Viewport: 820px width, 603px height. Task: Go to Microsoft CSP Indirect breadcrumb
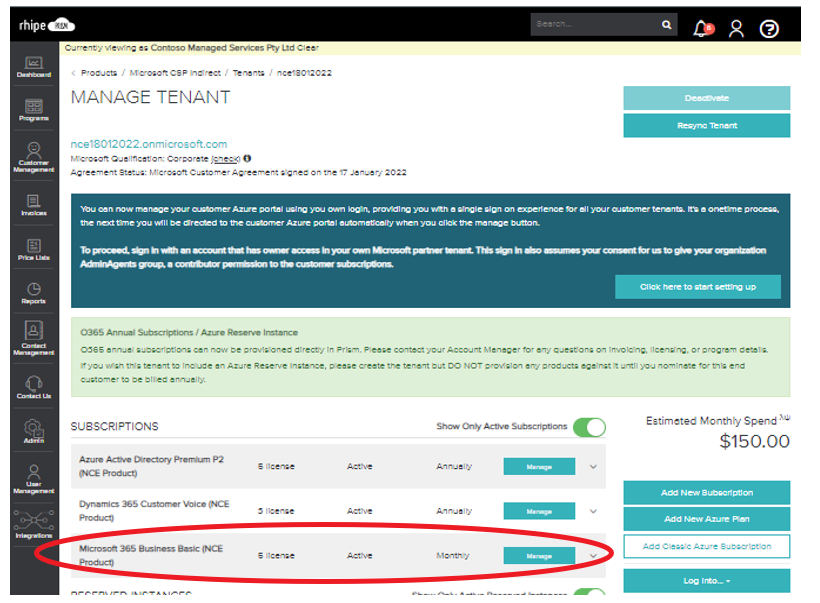pos(175,73)
